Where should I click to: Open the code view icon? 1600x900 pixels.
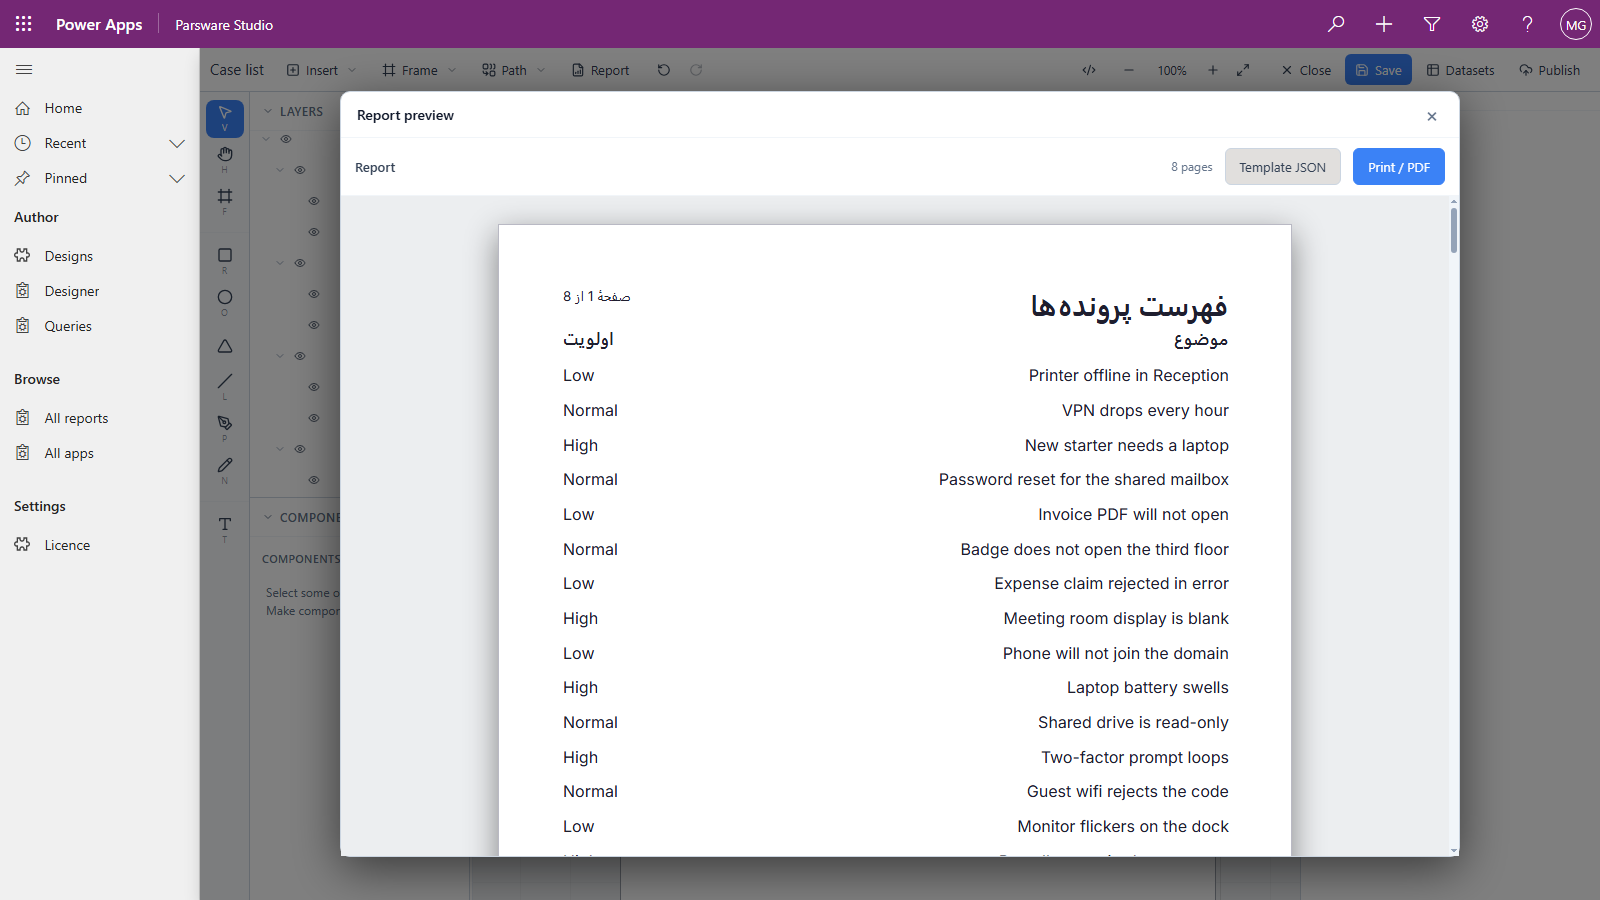pos(1089,70)
